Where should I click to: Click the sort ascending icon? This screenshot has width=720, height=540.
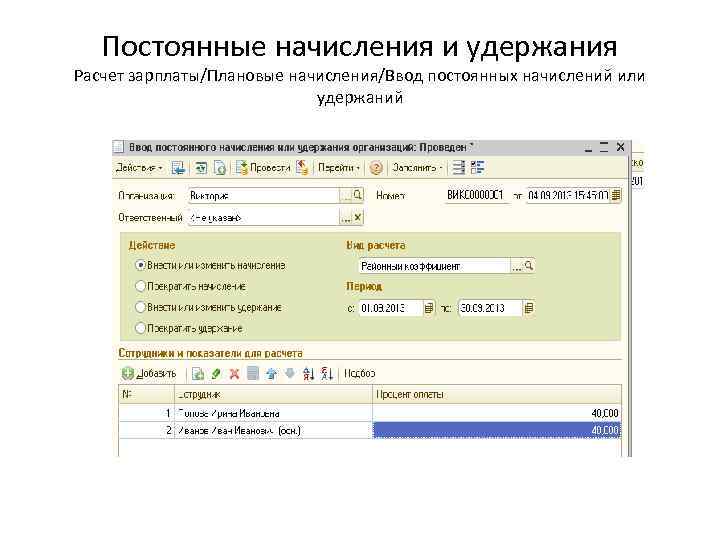click(x=308, y=374)
